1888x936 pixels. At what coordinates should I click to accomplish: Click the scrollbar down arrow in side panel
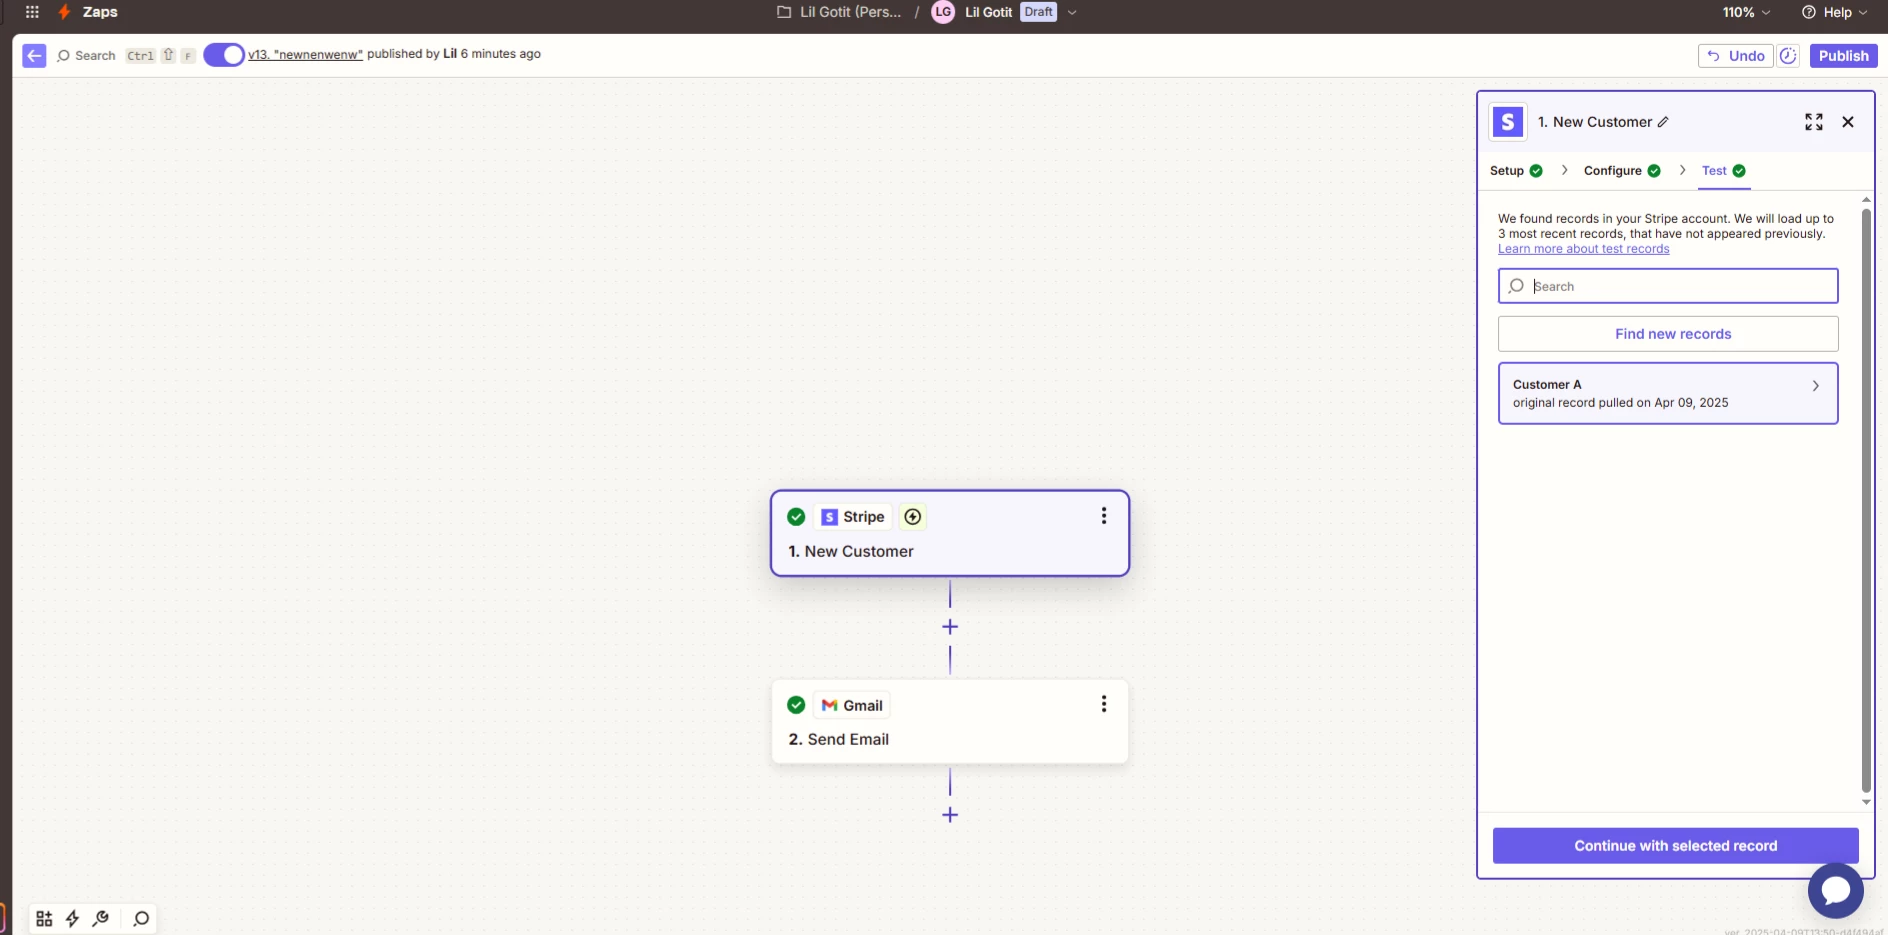coord(1866,802)
